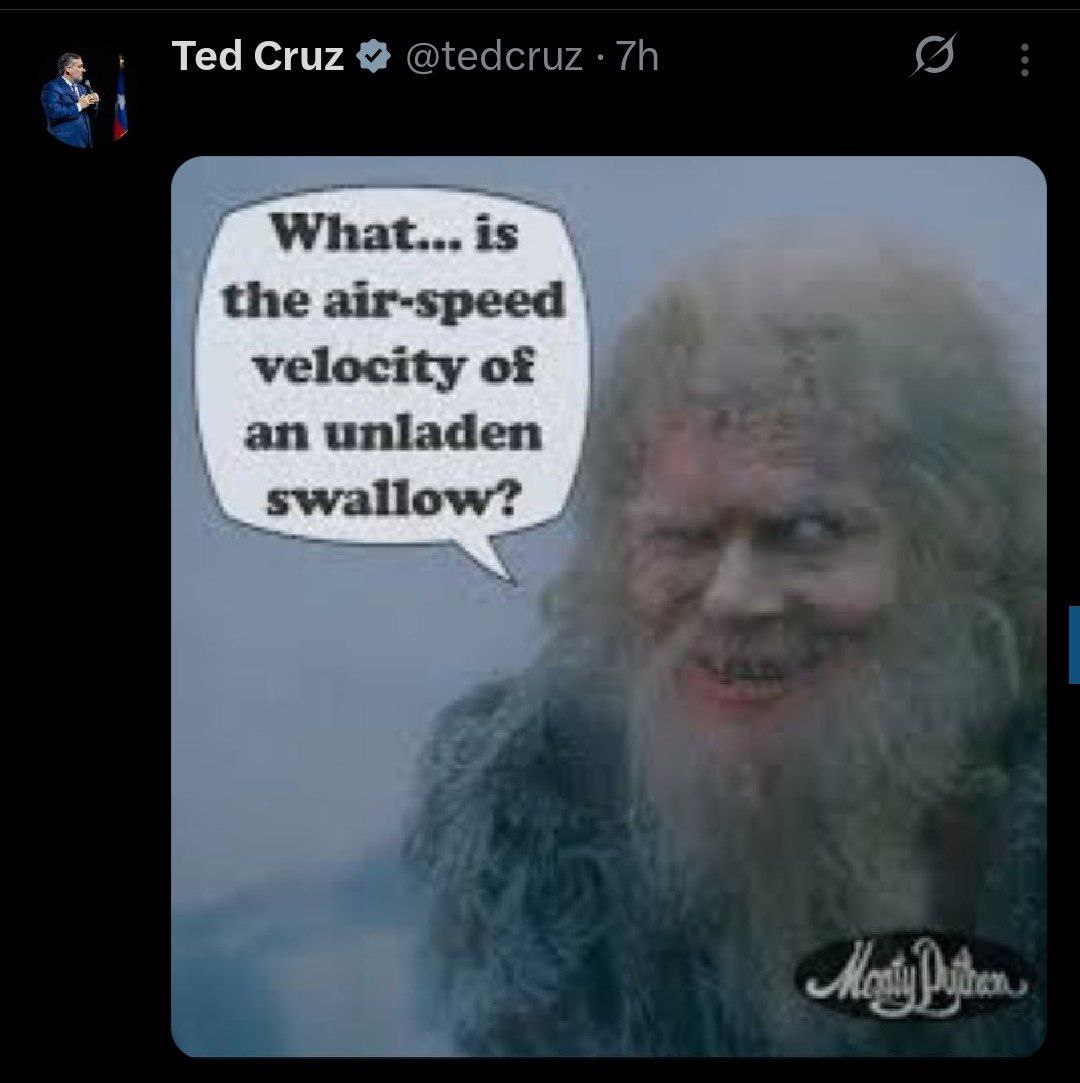1080x1083 pixels.
Task: Open the three-dot more options menu
Action: [x=1025, y=60]
